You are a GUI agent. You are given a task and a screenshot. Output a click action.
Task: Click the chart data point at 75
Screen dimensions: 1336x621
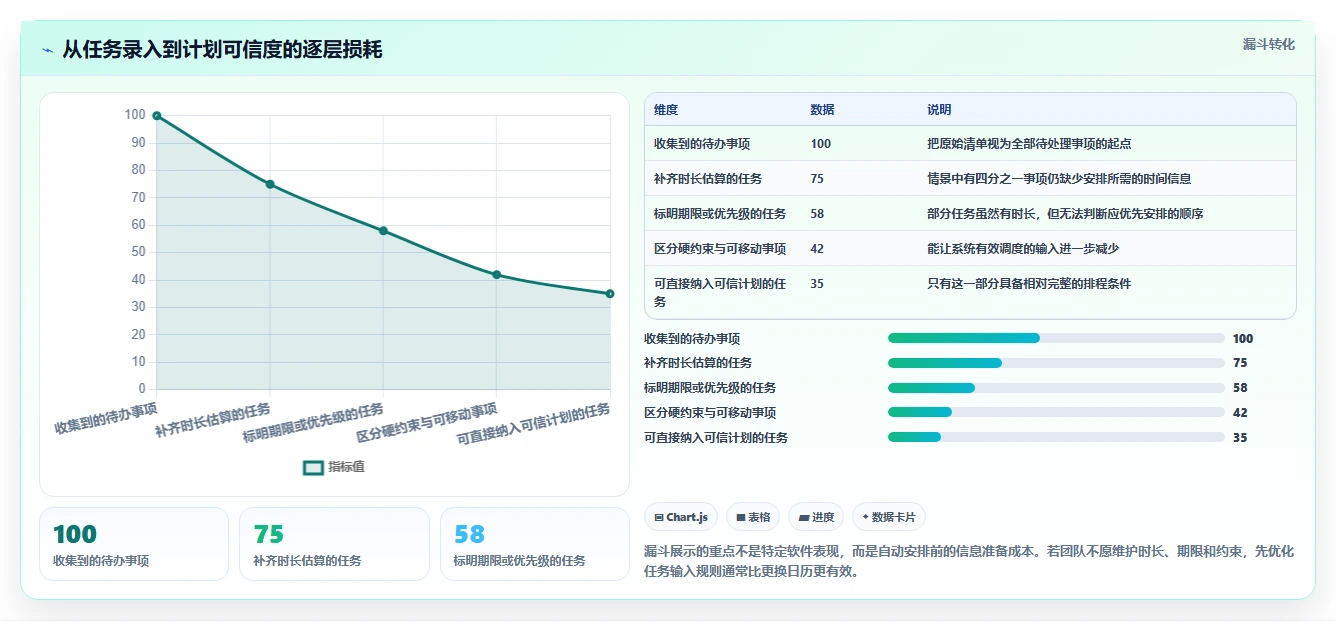coord(270,184)
